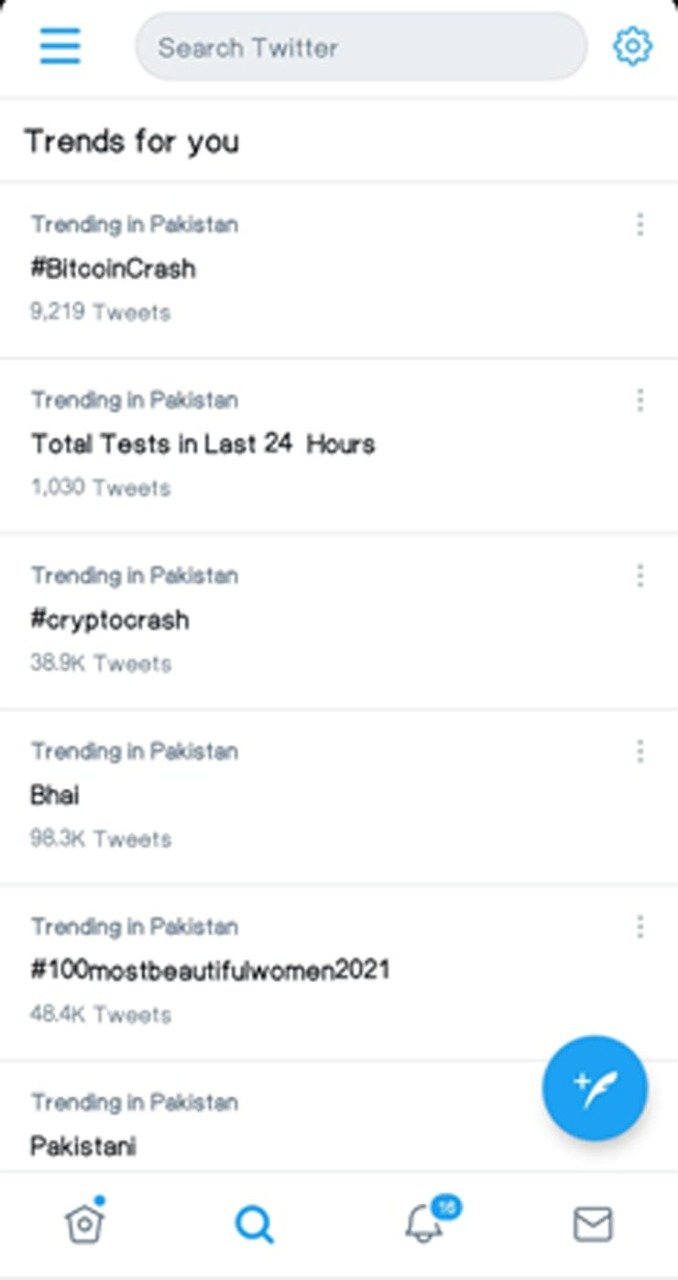Open #100mostbeautifulwomen2021 trend
The height and width of the screenshot is (1280, 678).
[x=210, y=970]
